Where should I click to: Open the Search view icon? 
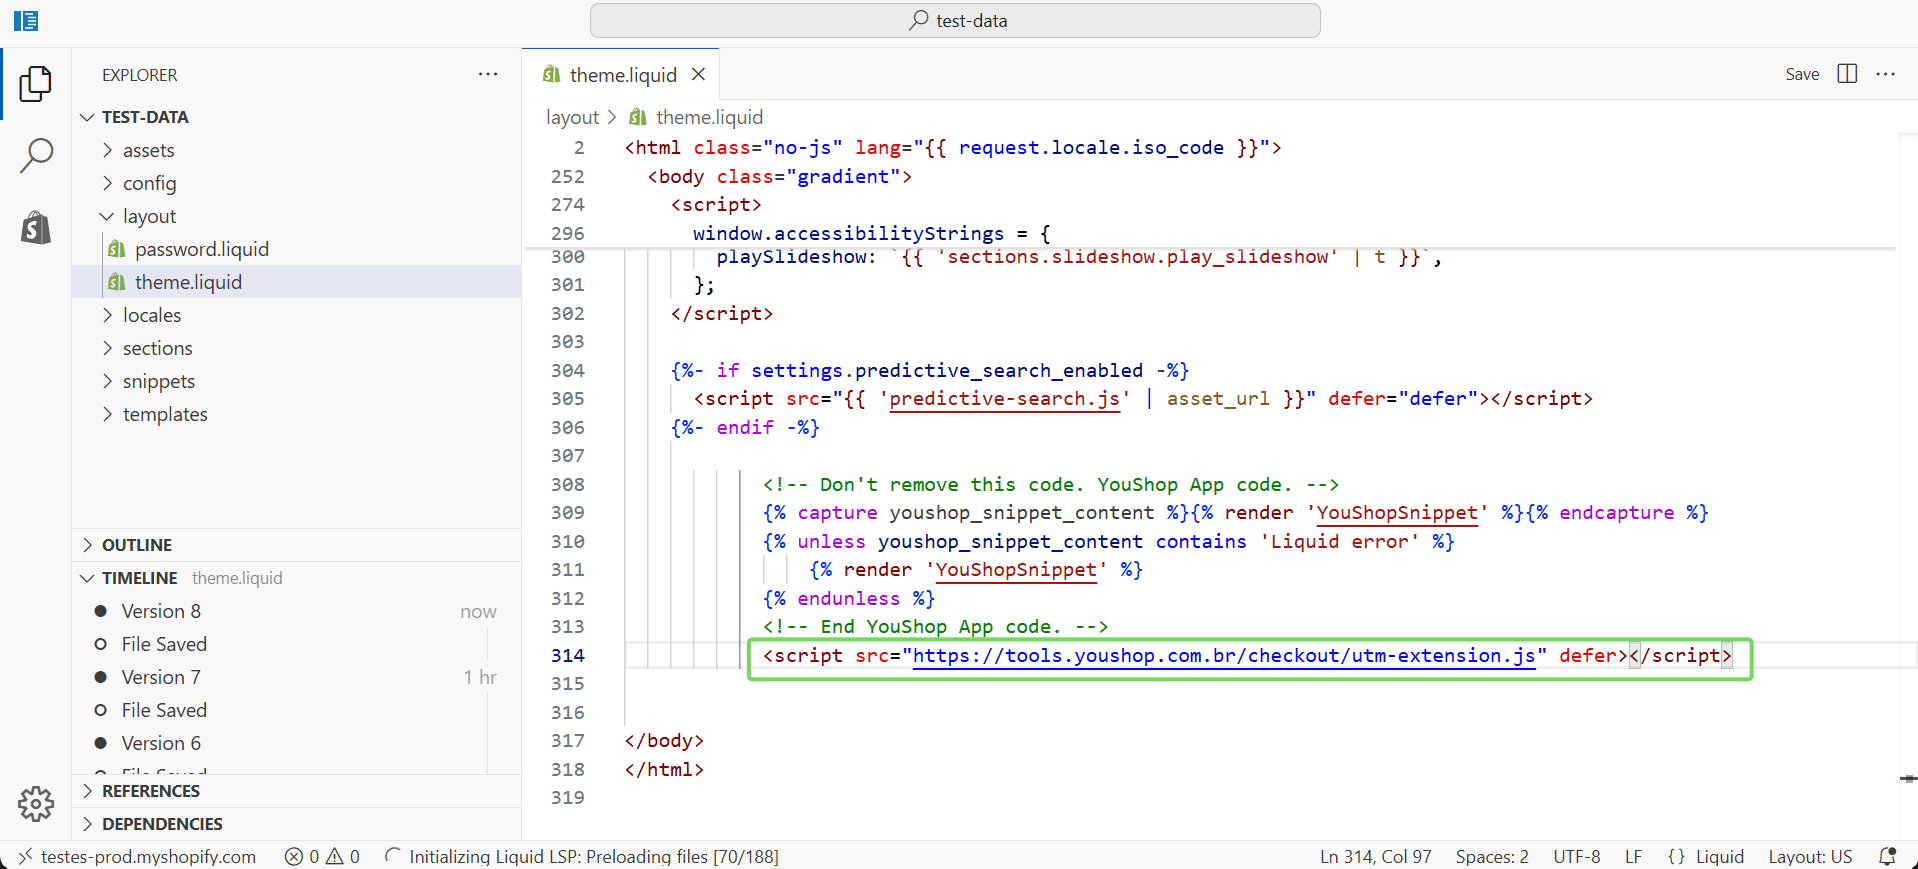pos(36,156)
